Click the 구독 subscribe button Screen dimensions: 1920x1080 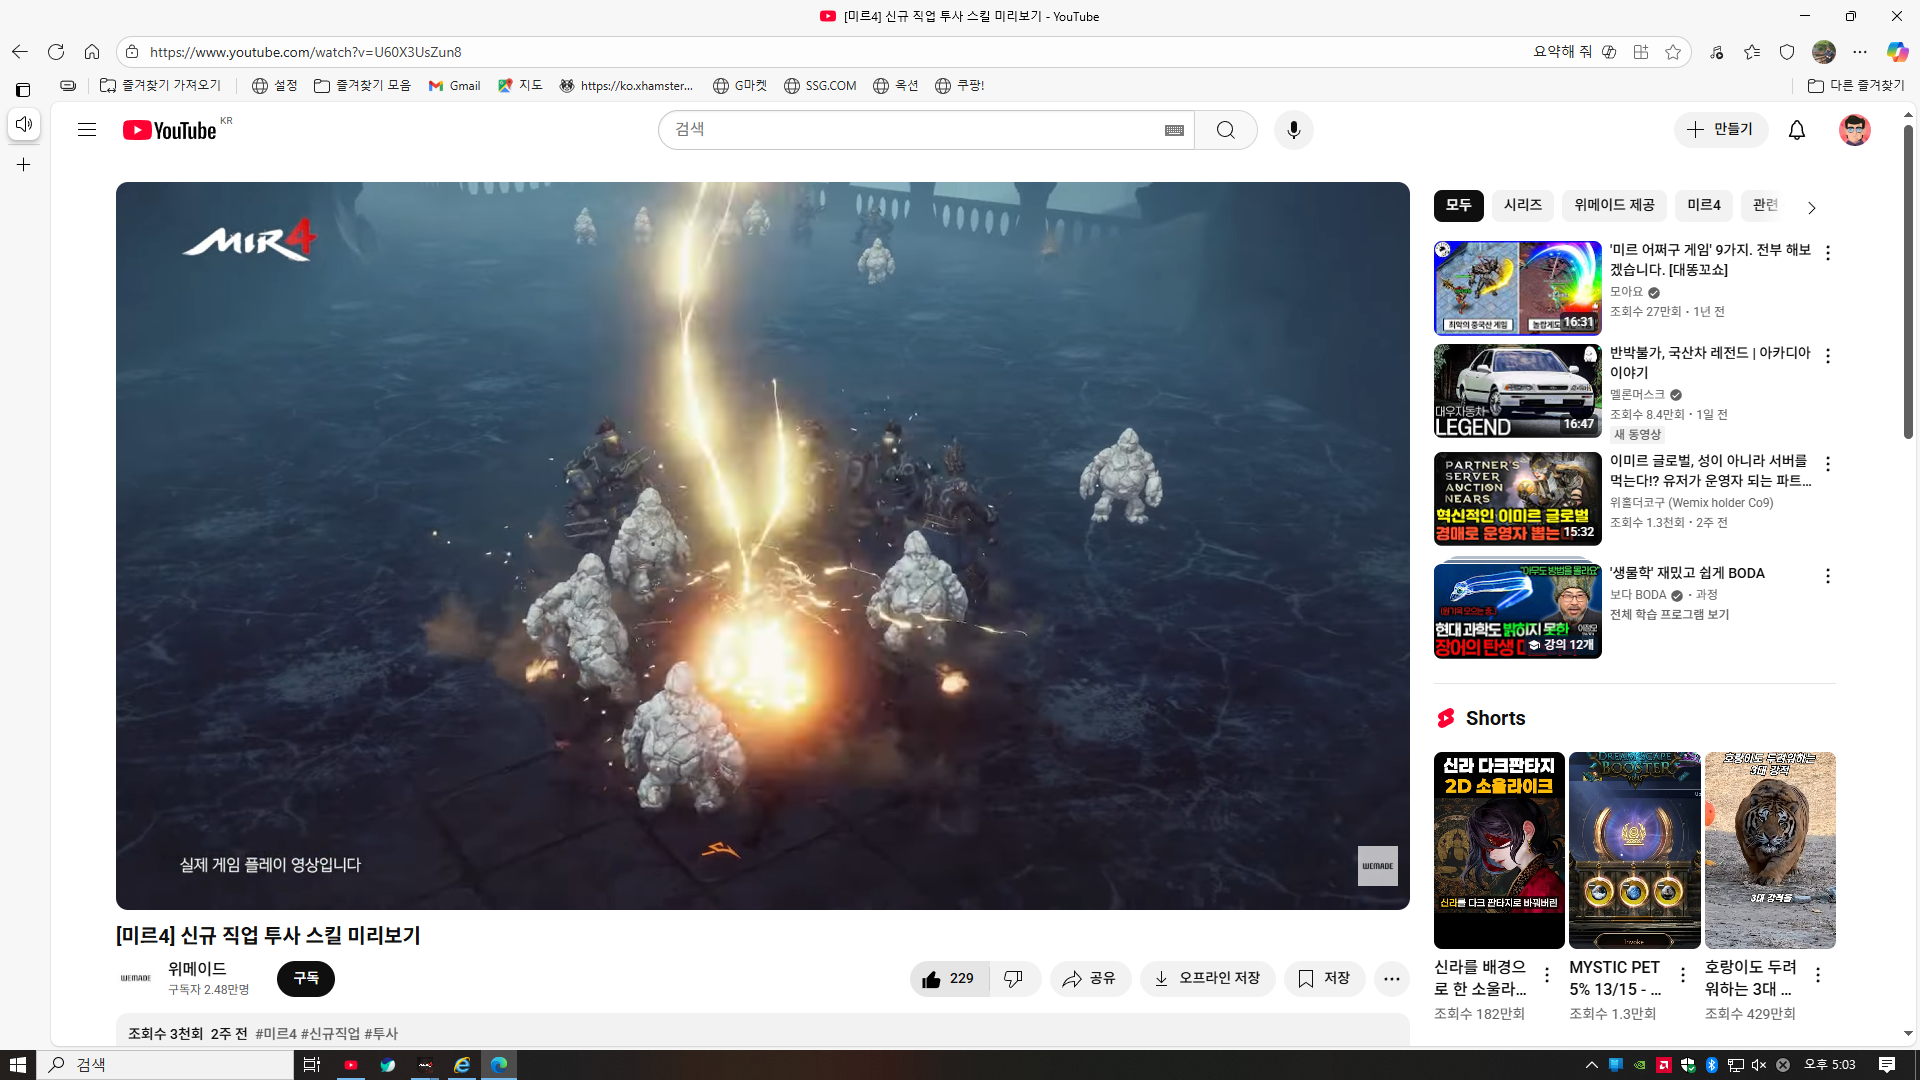(x=305, y=978)
